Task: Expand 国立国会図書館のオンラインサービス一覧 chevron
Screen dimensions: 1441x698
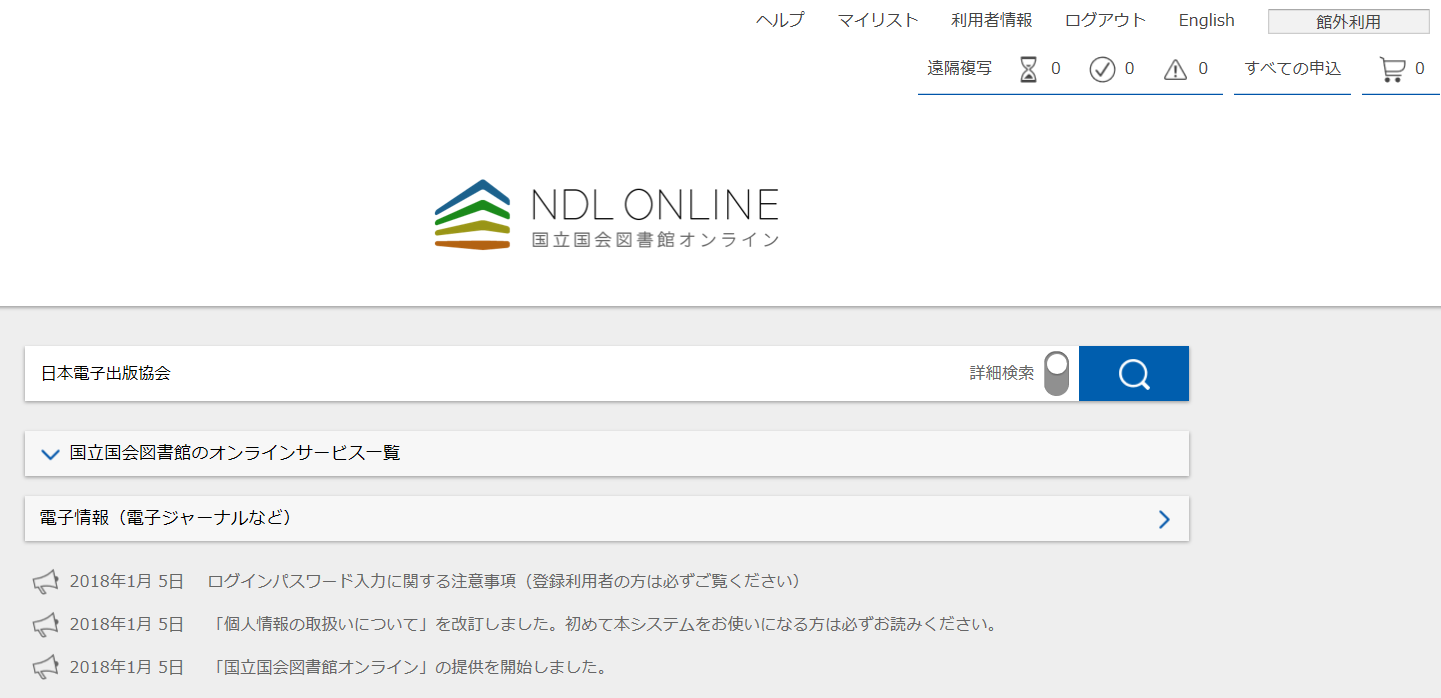Action: point(51,454)
